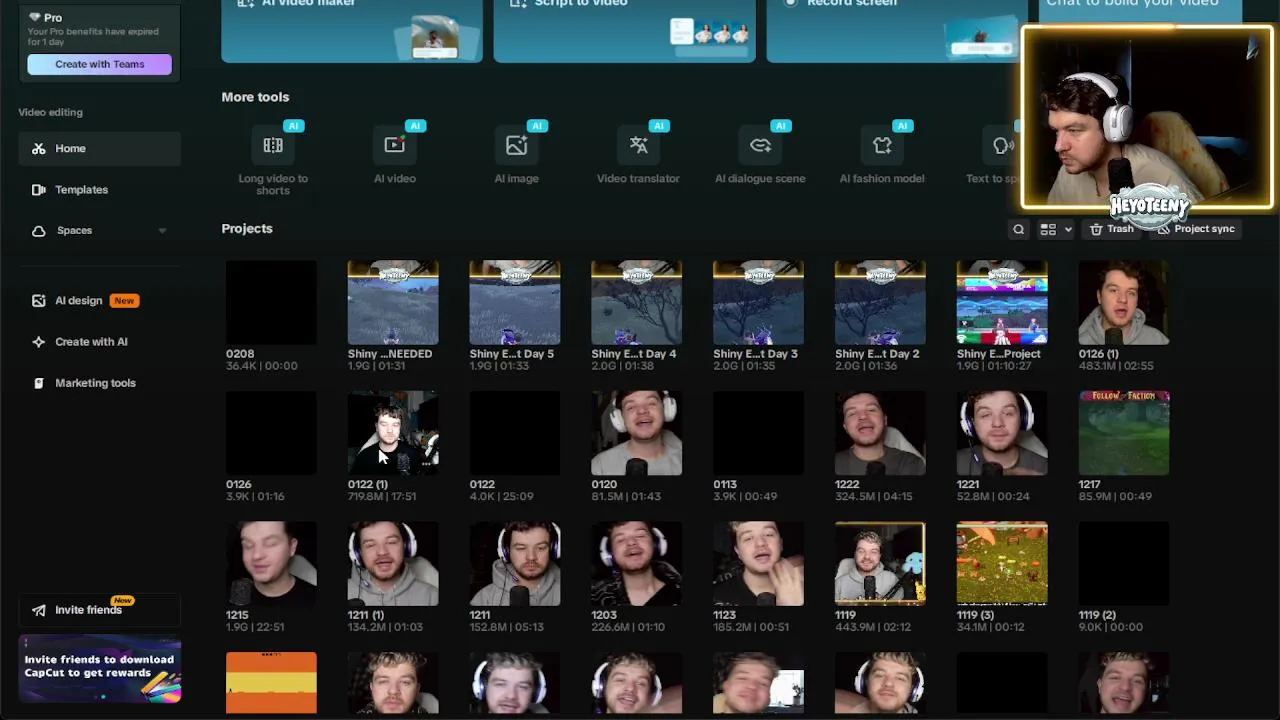Screen dimensions: 1280x720
Task: Open the Shiny NEEDED project thumbnail
Action: pyautogui.click(x=393, y=302)
